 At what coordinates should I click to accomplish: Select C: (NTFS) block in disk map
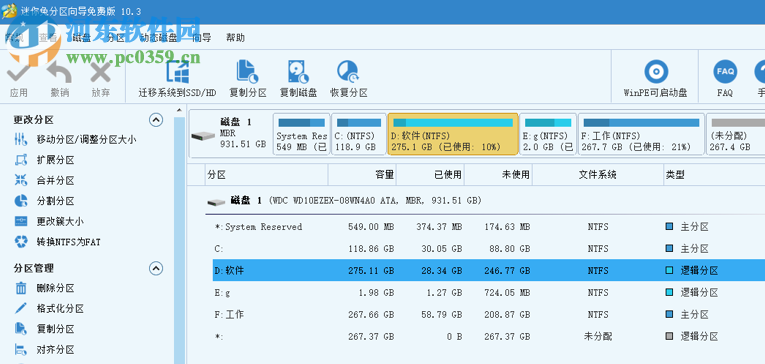pos(359,134)
